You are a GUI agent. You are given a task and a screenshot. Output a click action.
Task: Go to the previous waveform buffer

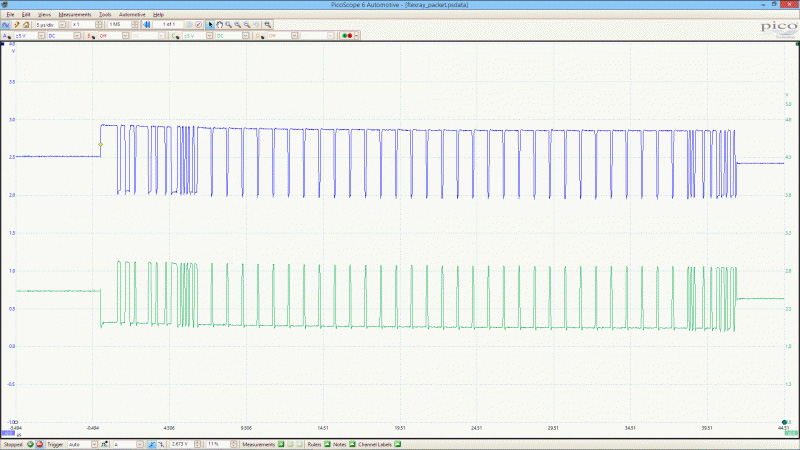click(x=147, y=24)
